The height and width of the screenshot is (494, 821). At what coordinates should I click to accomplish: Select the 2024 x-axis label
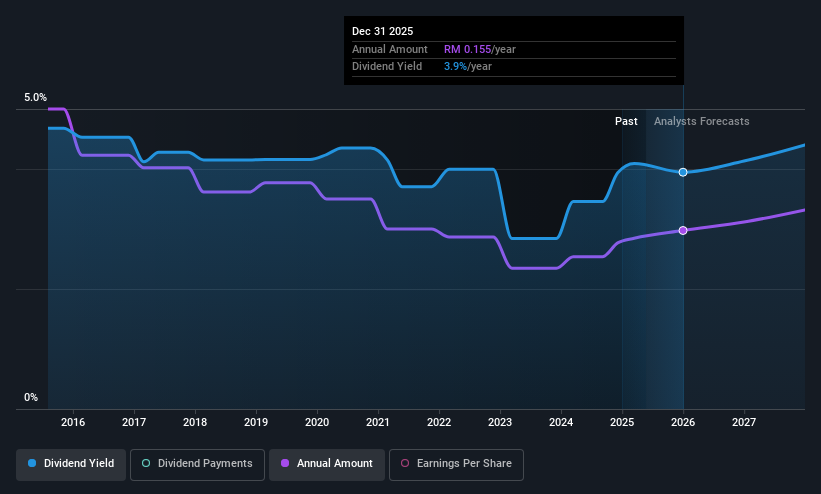coord(561,422)
